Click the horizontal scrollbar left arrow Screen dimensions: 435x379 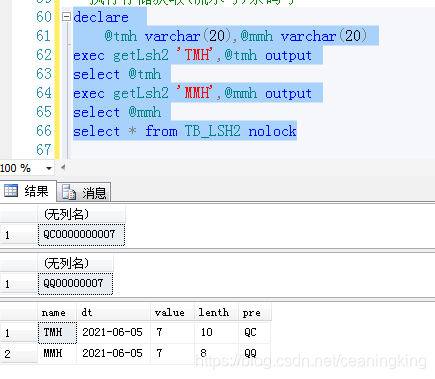coord(63,168)
